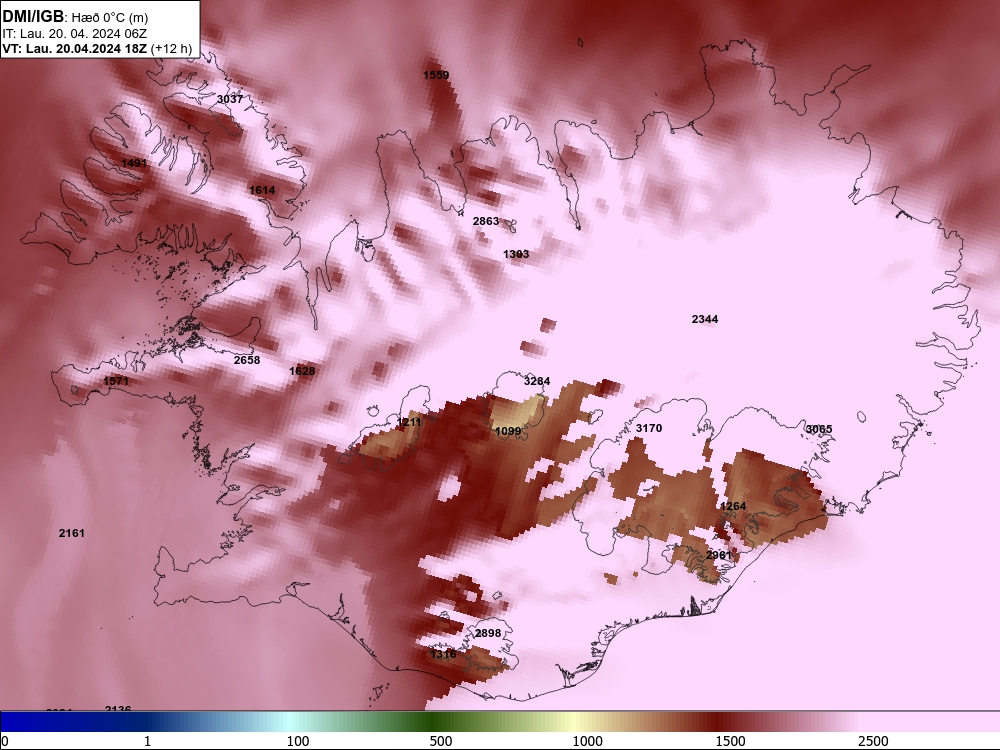Click the 1614 height label
This screenshot has width=1000, height=750.
pos(262,190)
